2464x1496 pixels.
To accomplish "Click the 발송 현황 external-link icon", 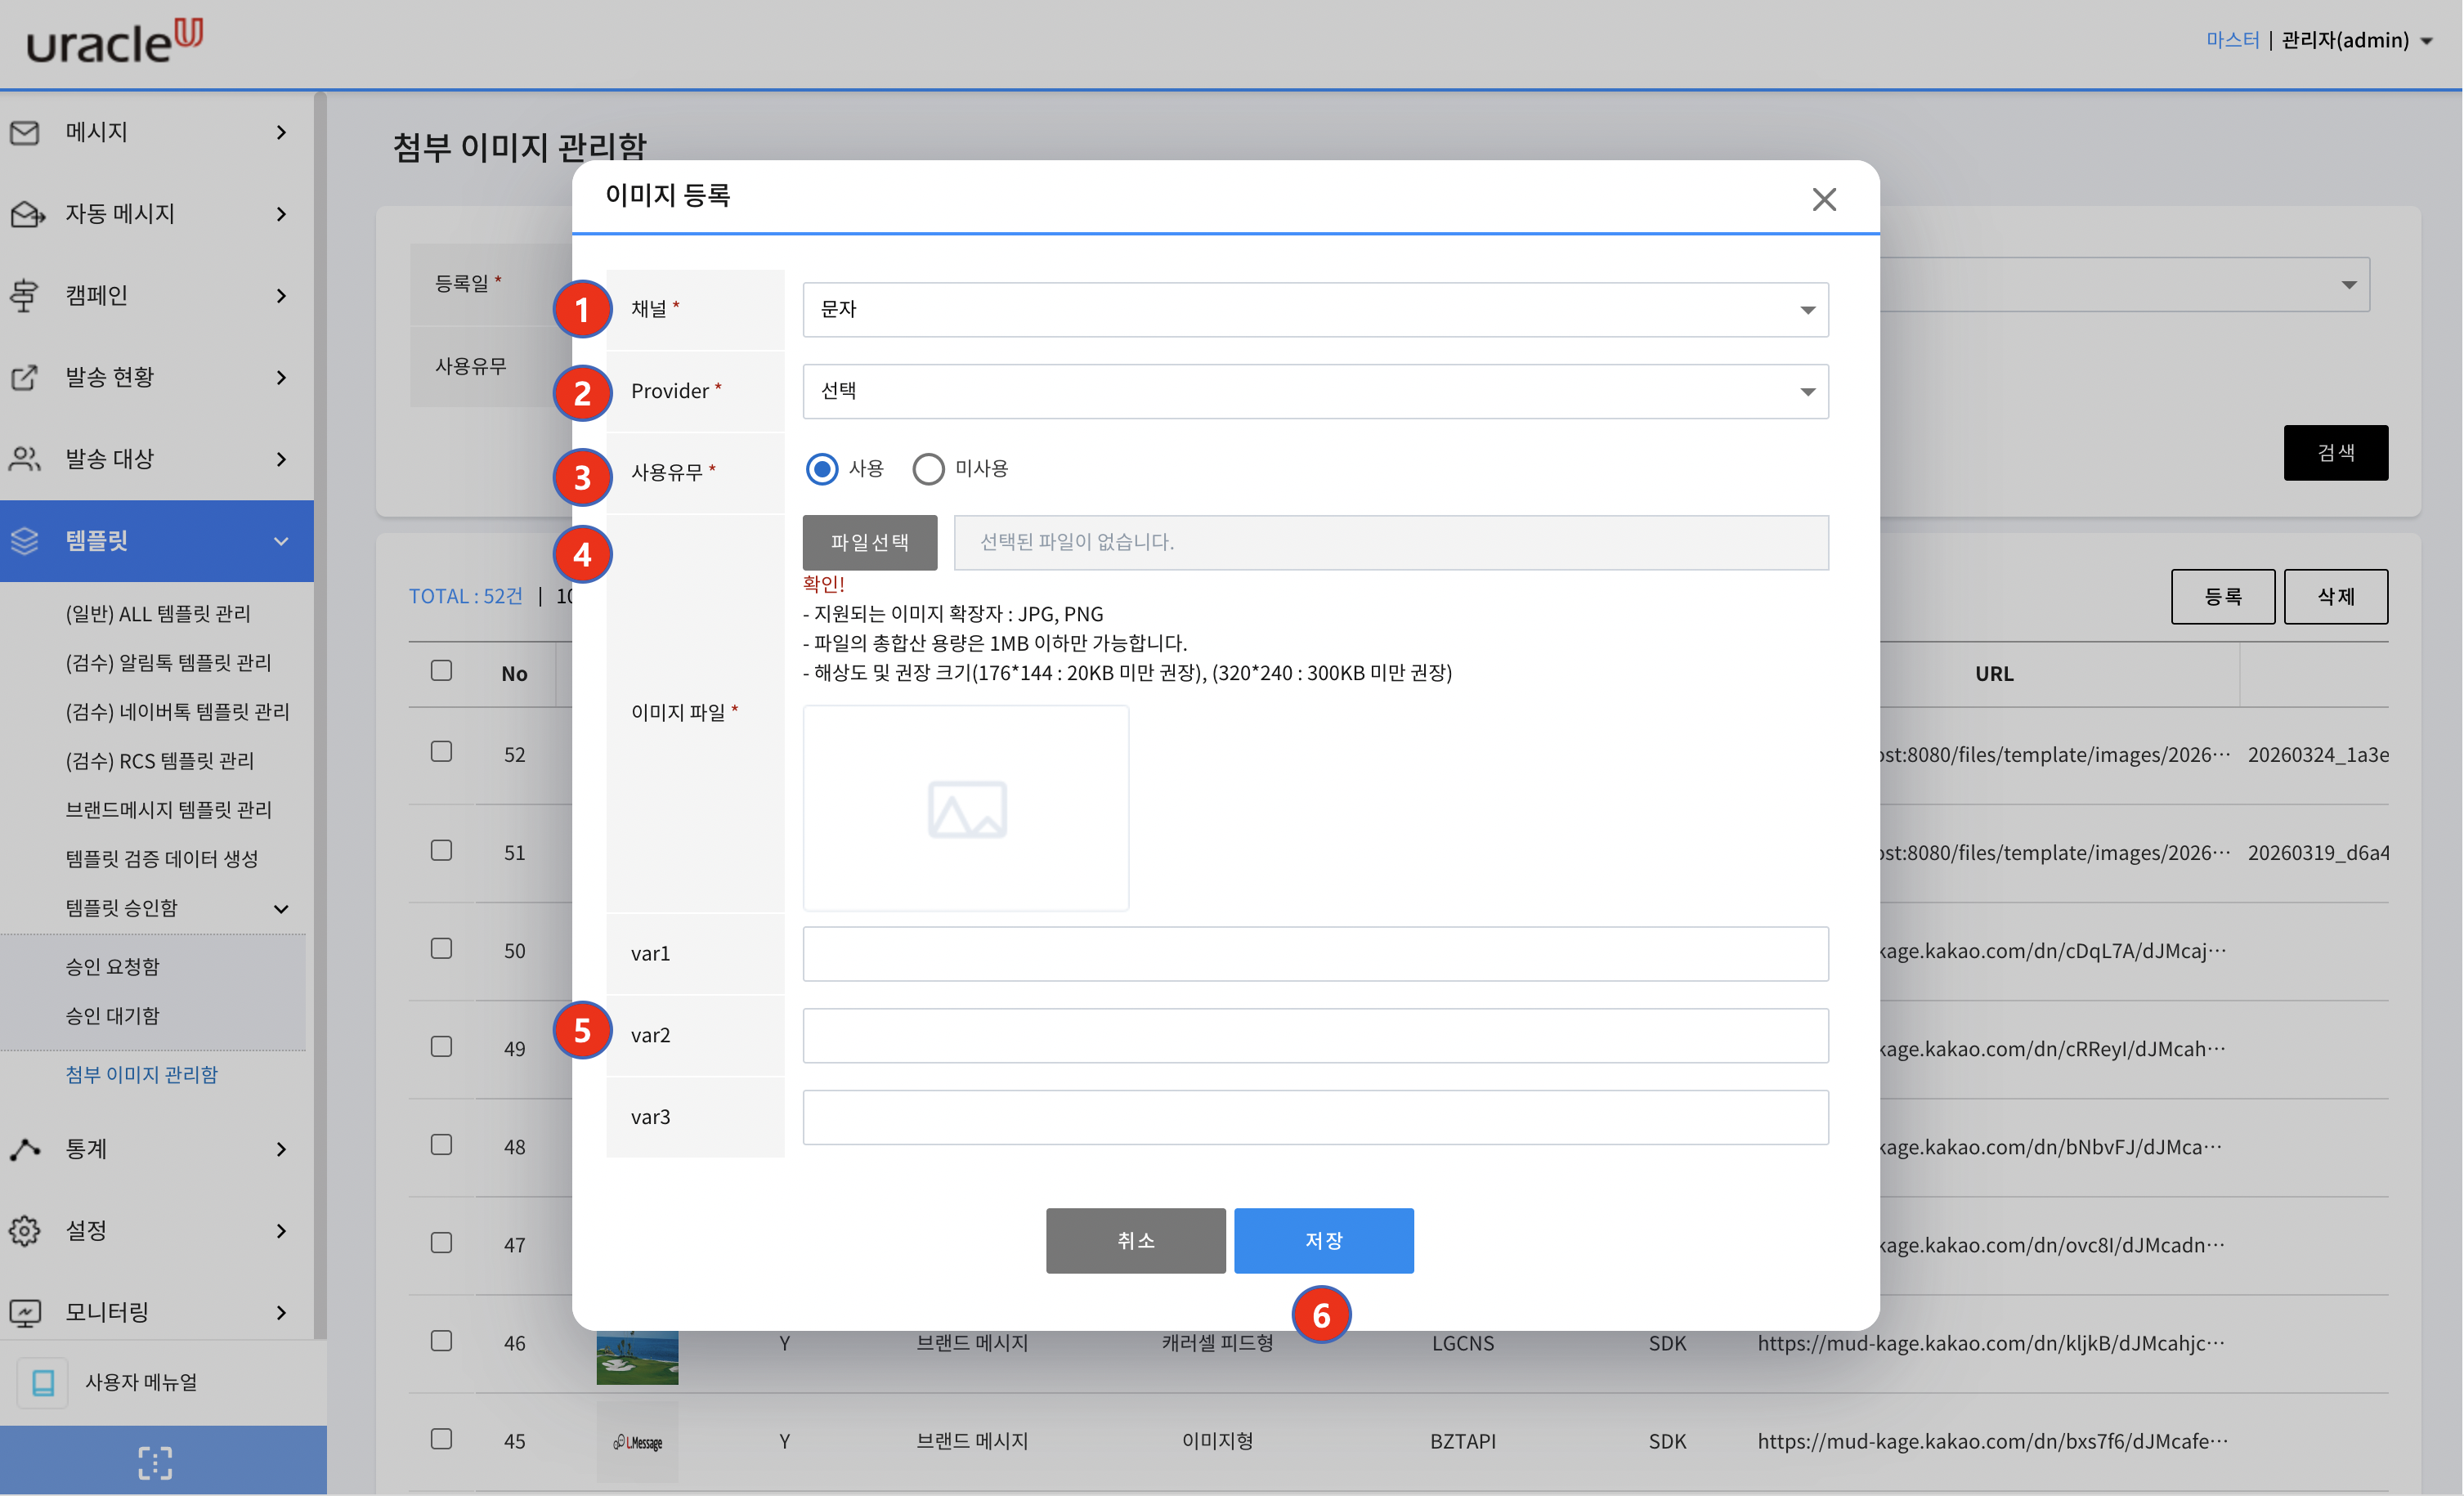I will [24, 377].
